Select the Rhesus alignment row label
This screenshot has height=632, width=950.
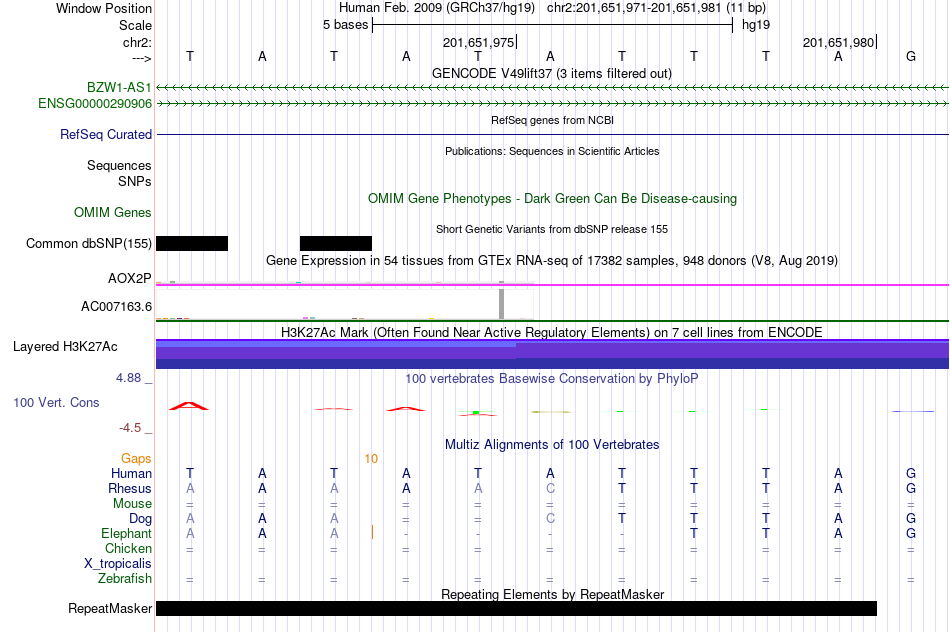coord(130,488)
